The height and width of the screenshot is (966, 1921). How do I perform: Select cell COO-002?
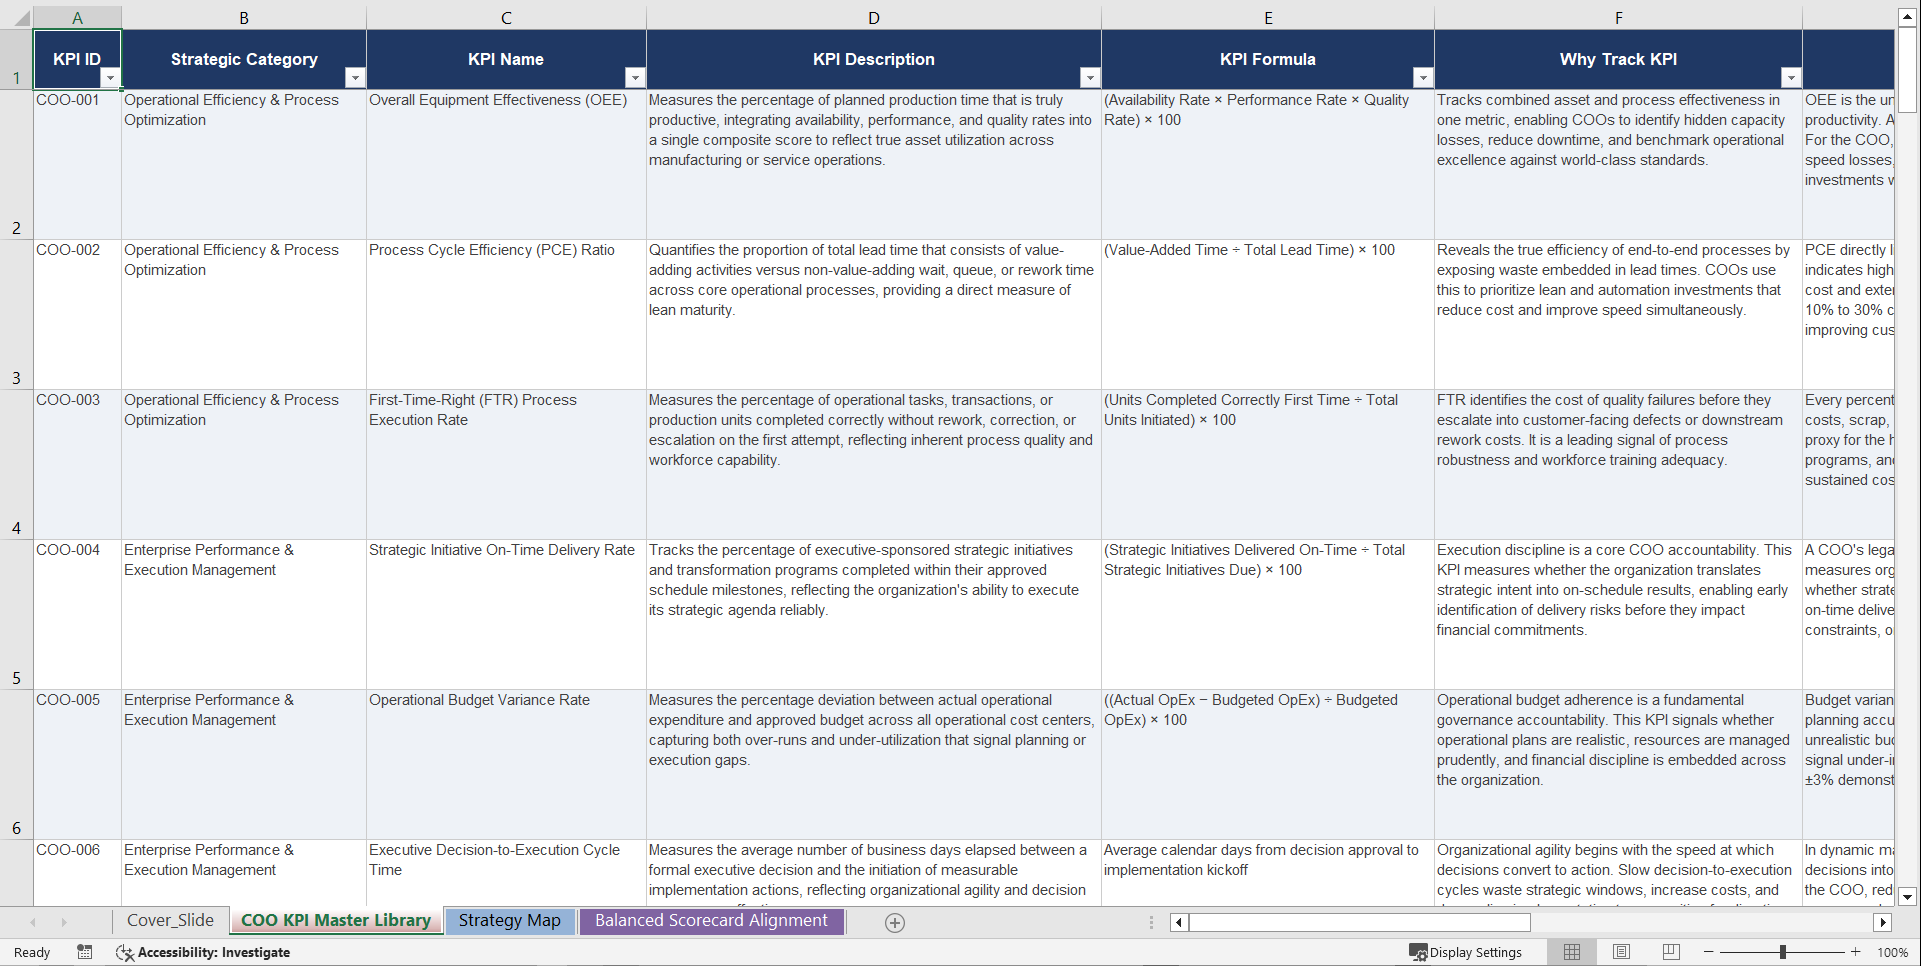77,314
